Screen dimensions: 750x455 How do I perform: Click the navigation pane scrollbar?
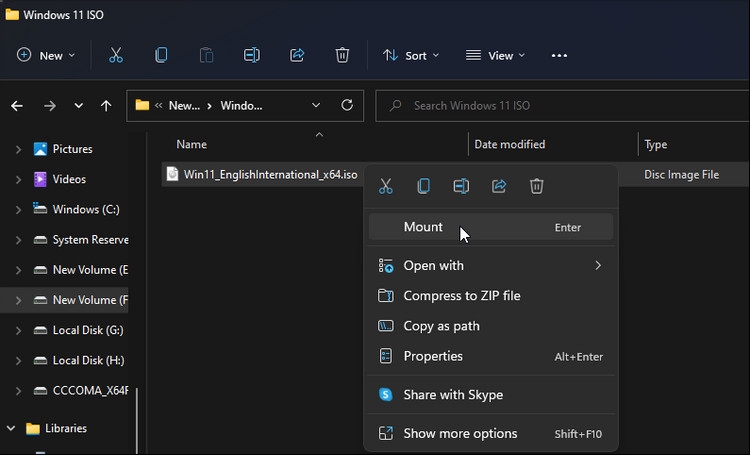point(137,421)
